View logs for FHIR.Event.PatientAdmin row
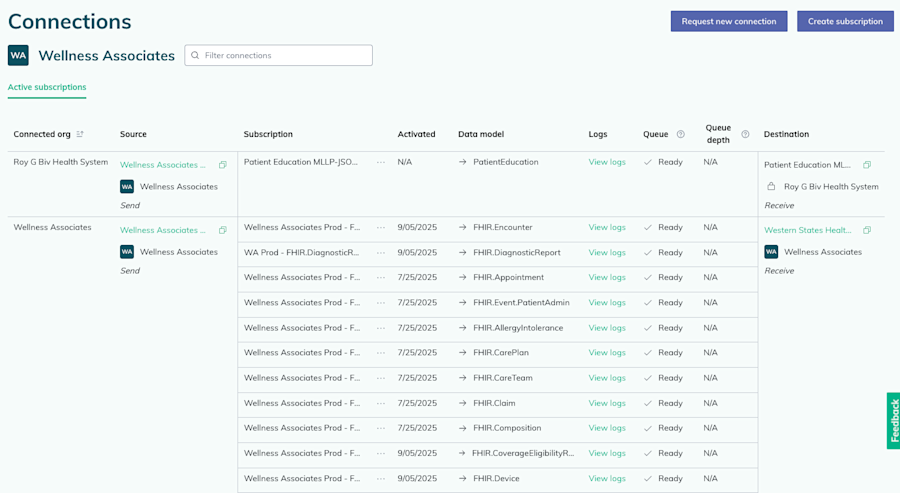 click(x=607, y=303)
